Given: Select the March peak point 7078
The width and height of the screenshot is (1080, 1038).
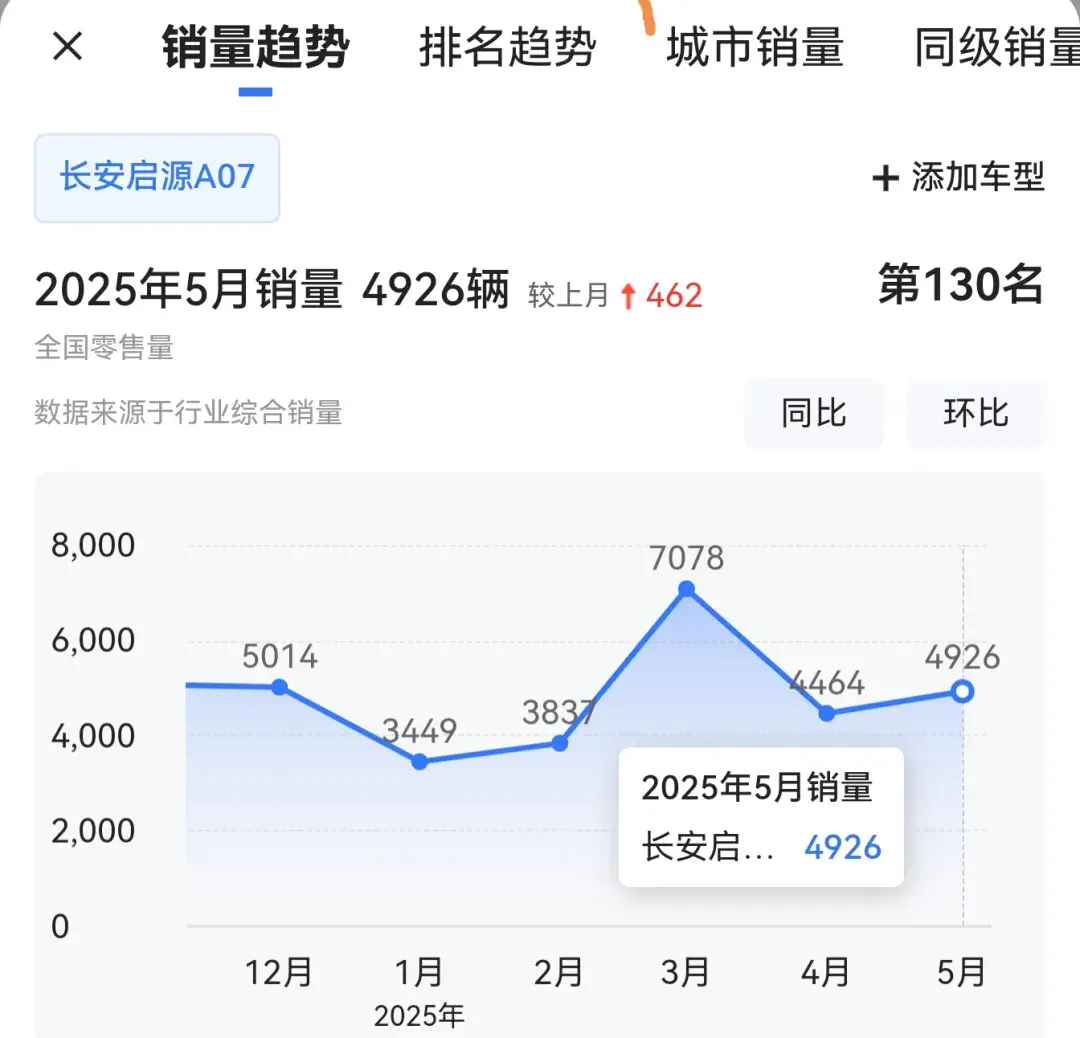Looking at the screenshot, I should (687, 589).
